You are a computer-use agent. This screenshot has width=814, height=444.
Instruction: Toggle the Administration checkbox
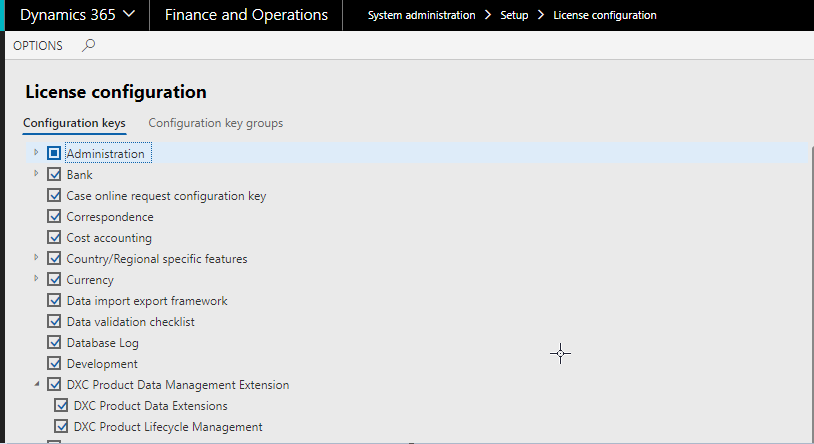pos(54,153)
